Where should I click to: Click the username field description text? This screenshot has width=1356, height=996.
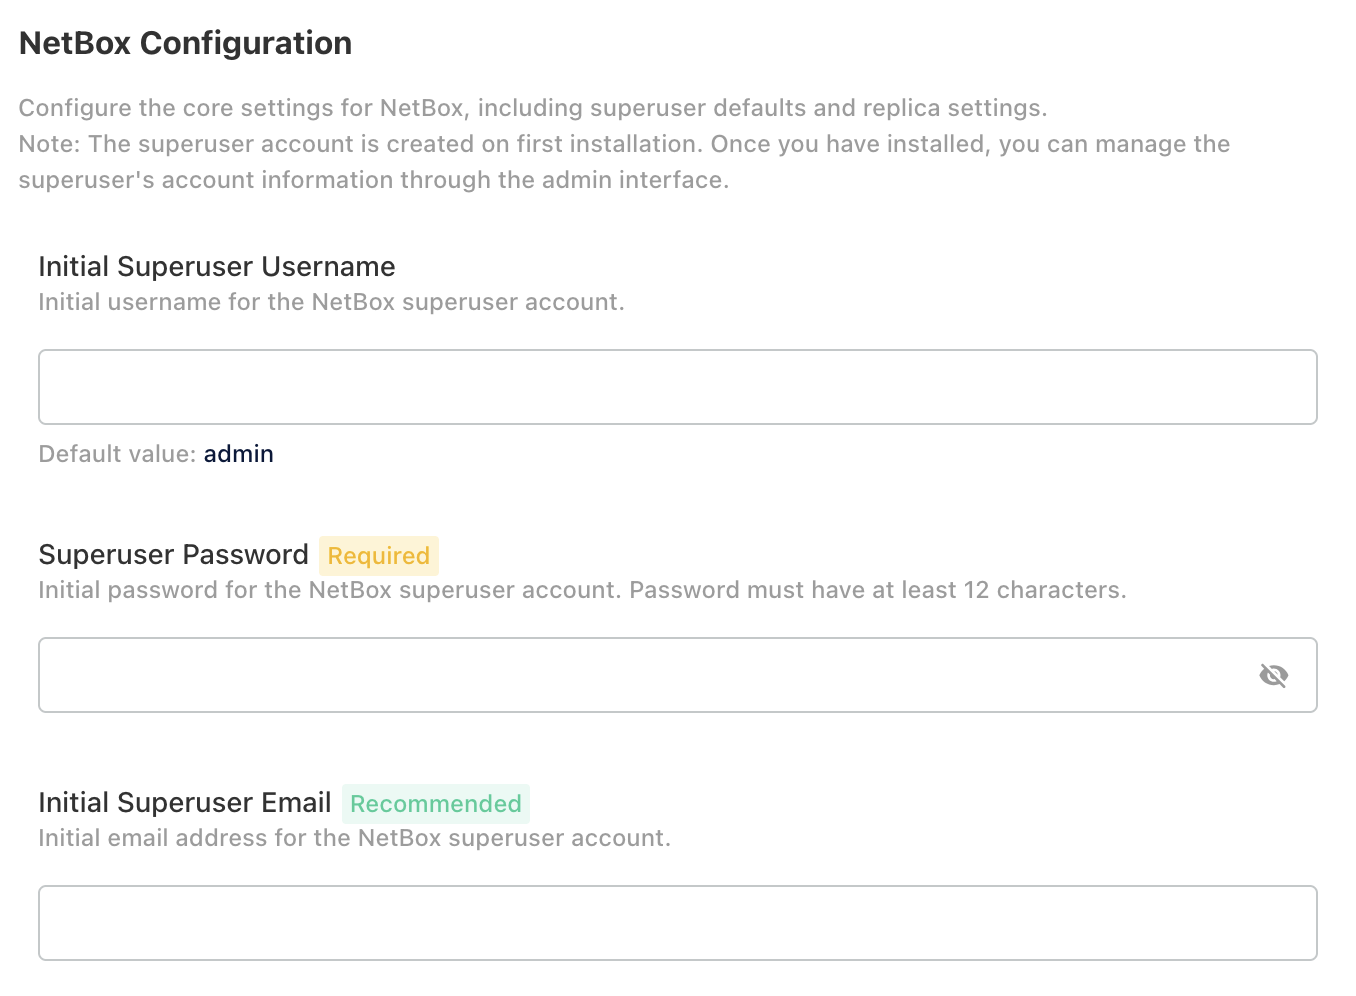coord(330,301)
